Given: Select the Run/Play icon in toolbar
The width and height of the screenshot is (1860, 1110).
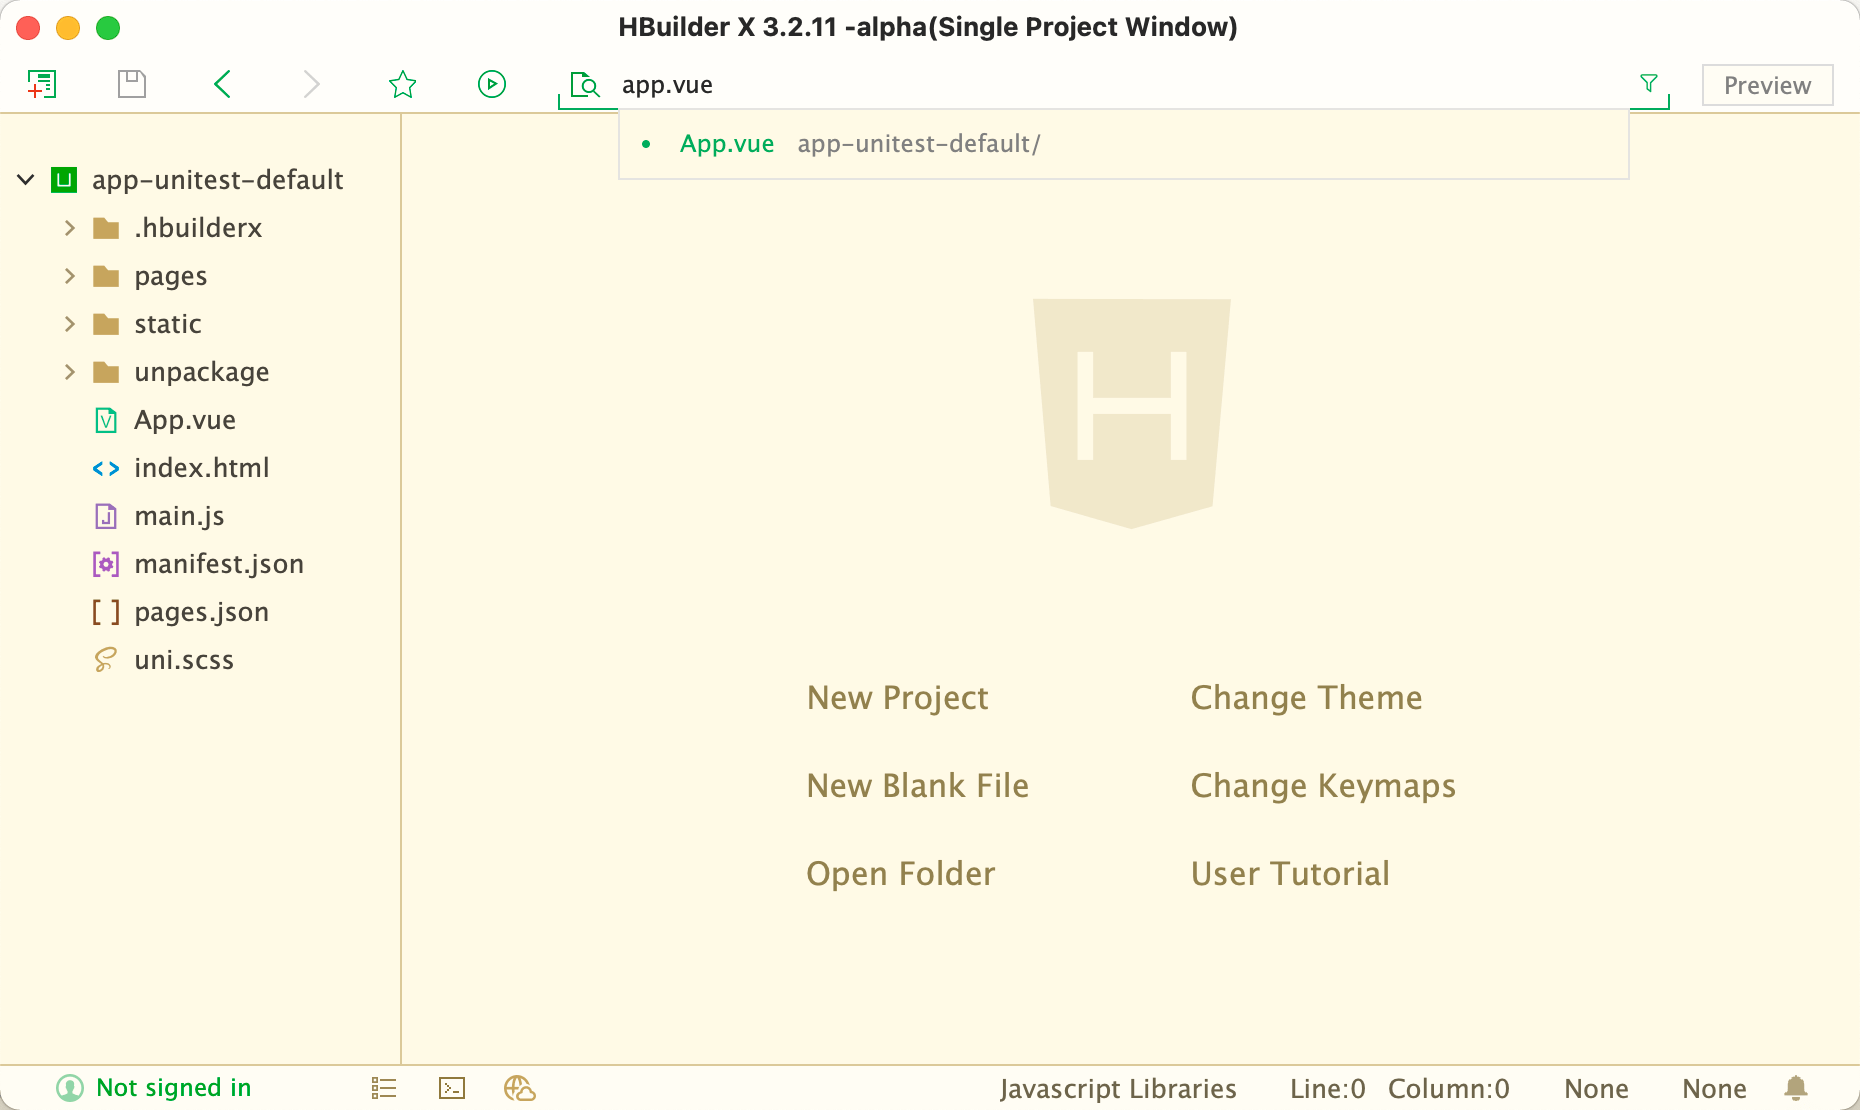Looking at the screenshot, I should (491, 84).
